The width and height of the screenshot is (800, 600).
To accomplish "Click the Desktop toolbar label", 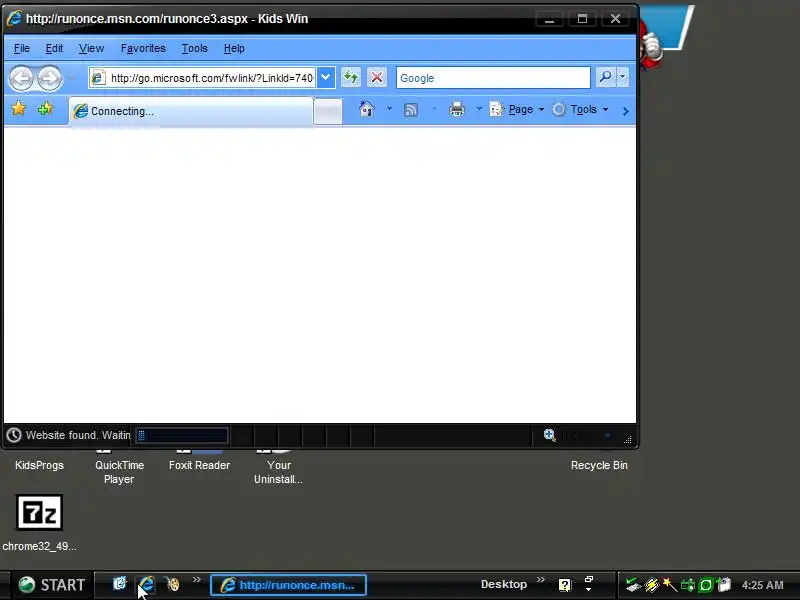I will 504,584.
